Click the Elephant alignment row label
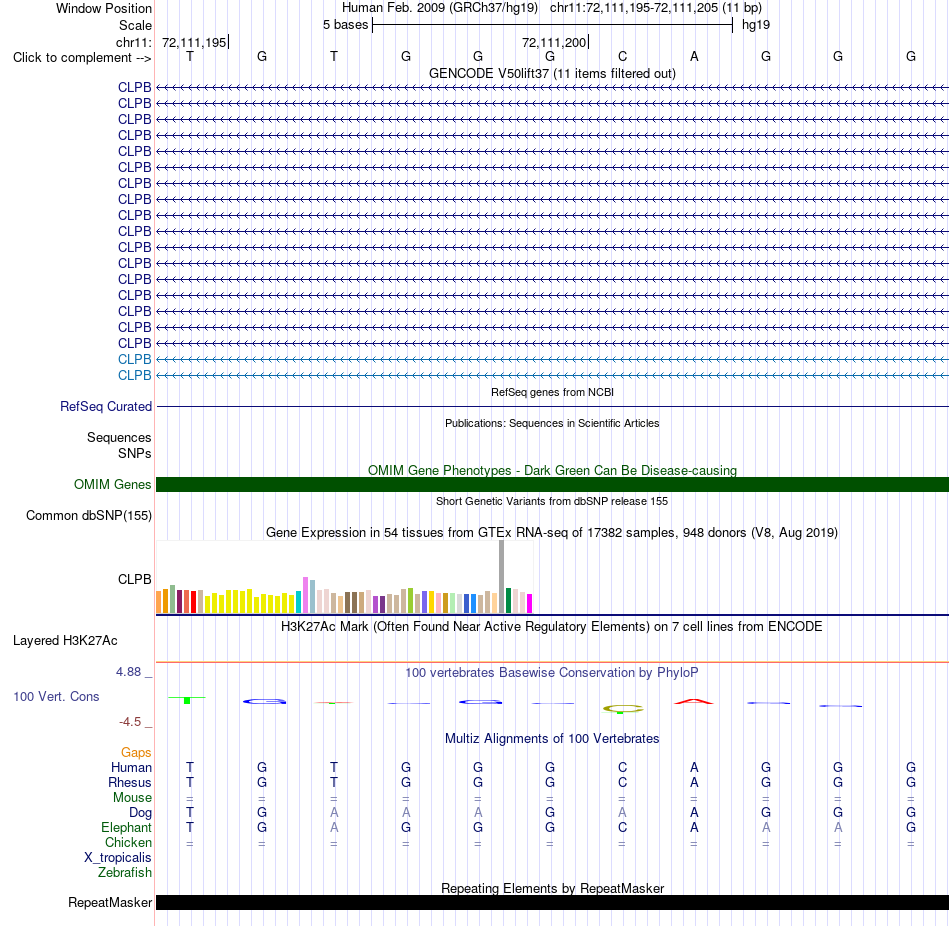Screen dimensions: 950x926 pyautogui.click(x=127, y=827)
